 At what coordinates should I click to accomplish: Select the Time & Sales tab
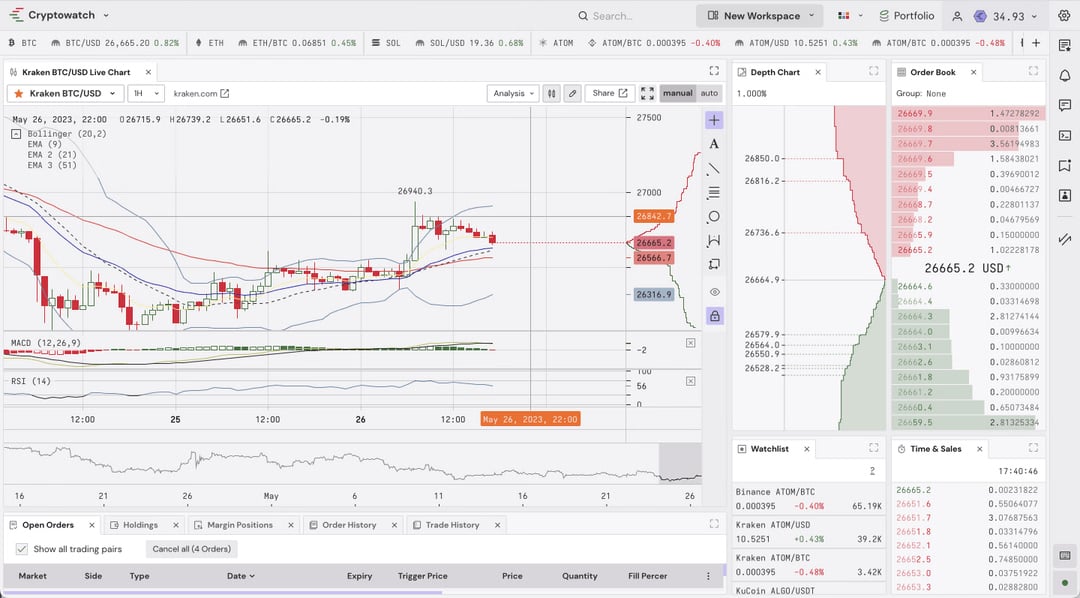pos(935,448)
